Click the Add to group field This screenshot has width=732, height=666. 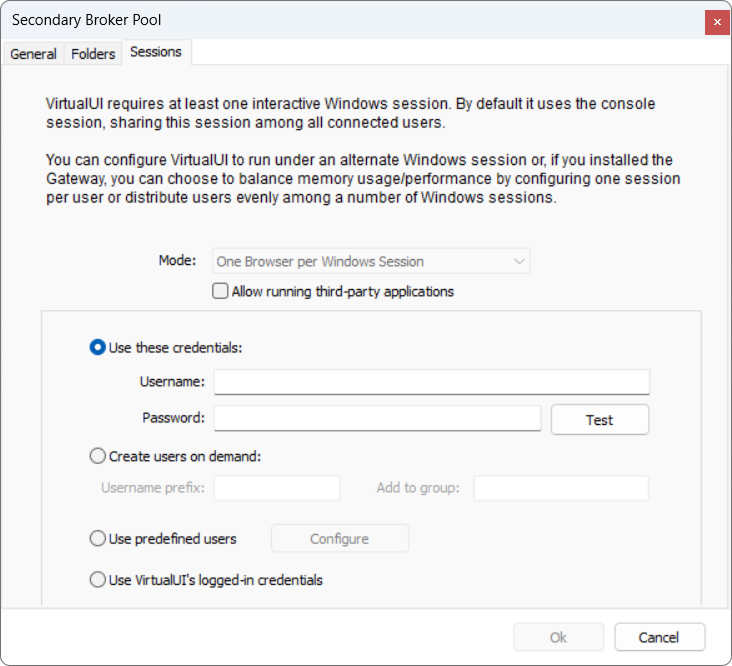561,488
